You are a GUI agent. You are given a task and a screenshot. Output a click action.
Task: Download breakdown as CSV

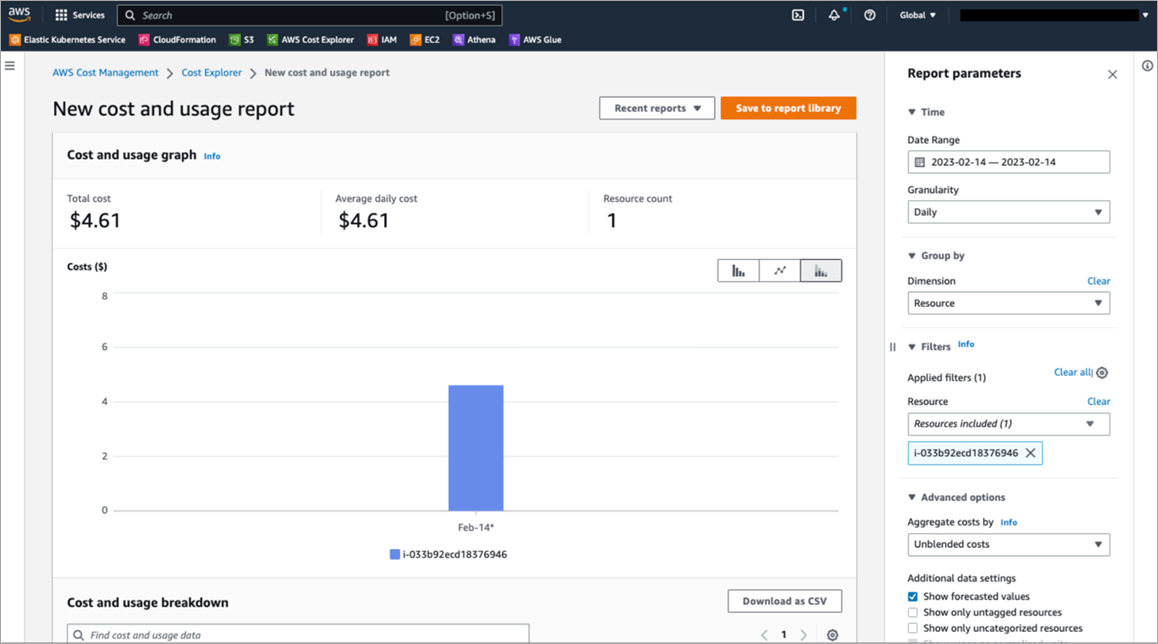(x=784, y=601)
